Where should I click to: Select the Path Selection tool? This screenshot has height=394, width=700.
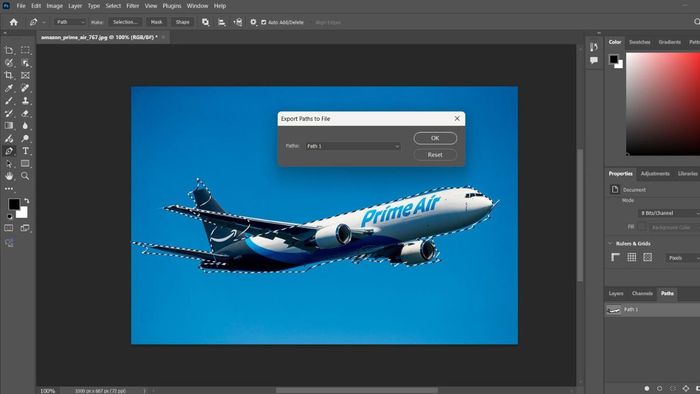pyautogui.click(x=8, y=163)
